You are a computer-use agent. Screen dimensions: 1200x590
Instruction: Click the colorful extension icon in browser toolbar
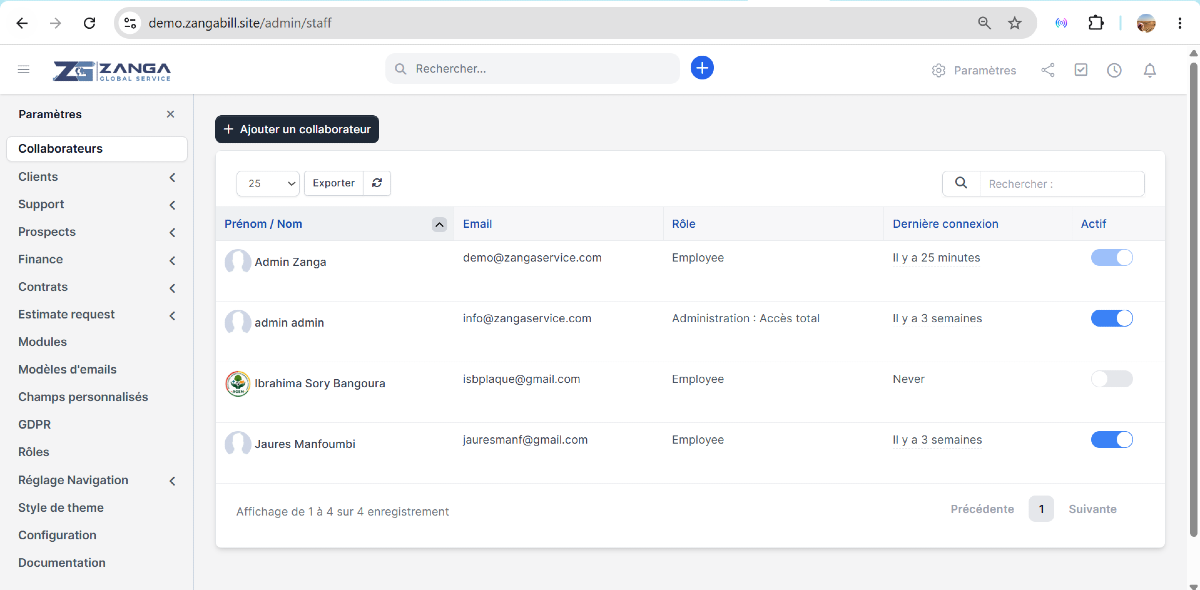(1061, 22)
